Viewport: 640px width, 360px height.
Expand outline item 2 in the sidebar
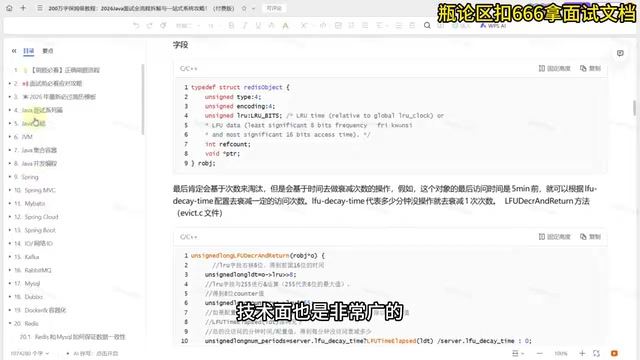click(10, 83)
